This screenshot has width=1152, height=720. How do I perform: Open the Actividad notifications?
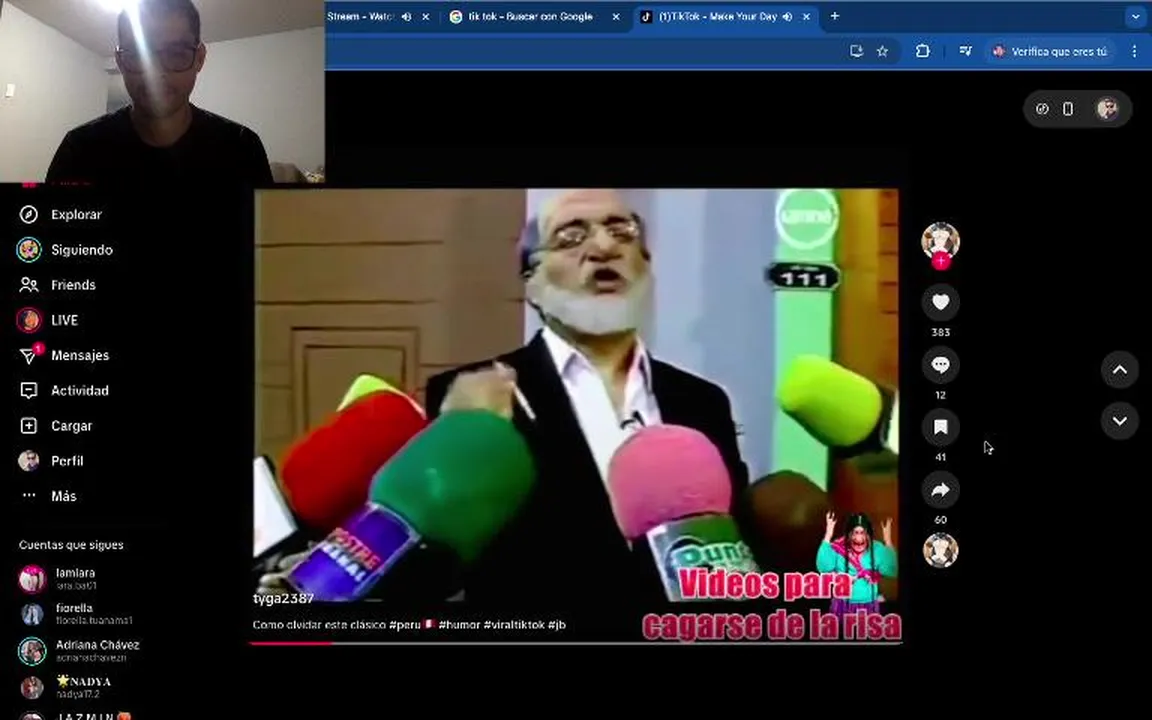click(x=65, y=391)
